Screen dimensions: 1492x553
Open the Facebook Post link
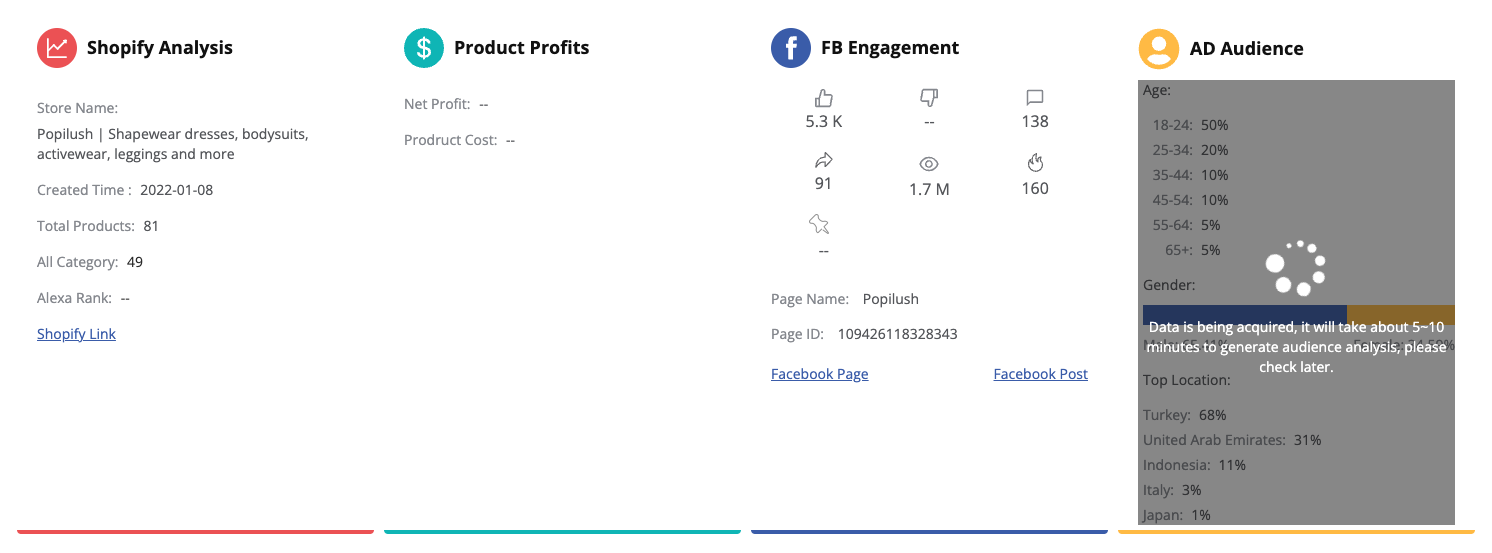pyautogui.click(x=1040, y=374)
